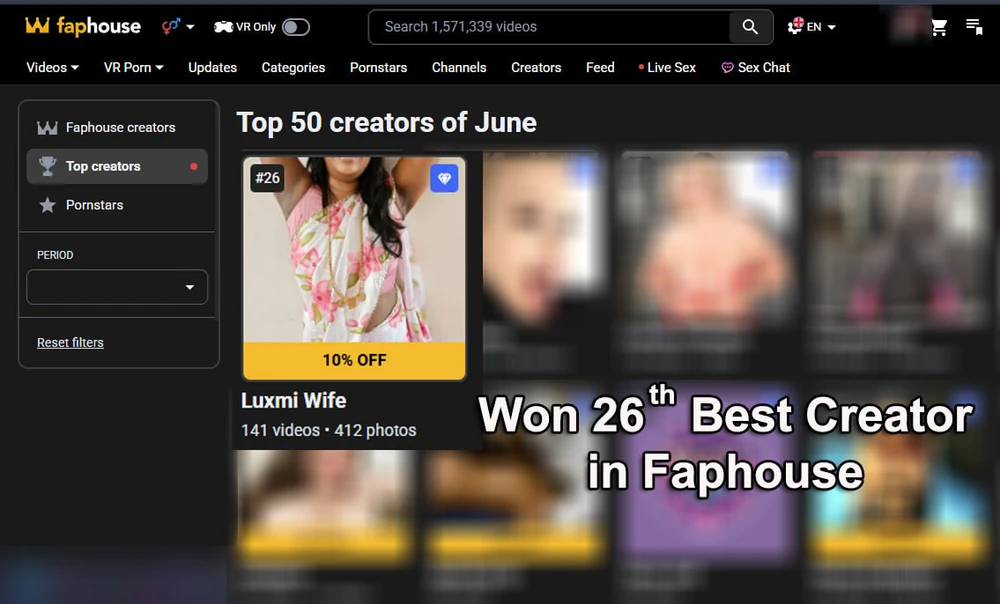Screen dimensions: 1000x604
Task: Click the Reset filters link
Action: (70, 342)
